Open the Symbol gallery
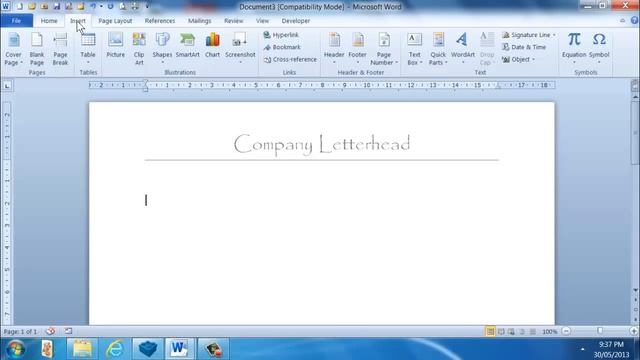The image size is (640, 360). point(599,48)
